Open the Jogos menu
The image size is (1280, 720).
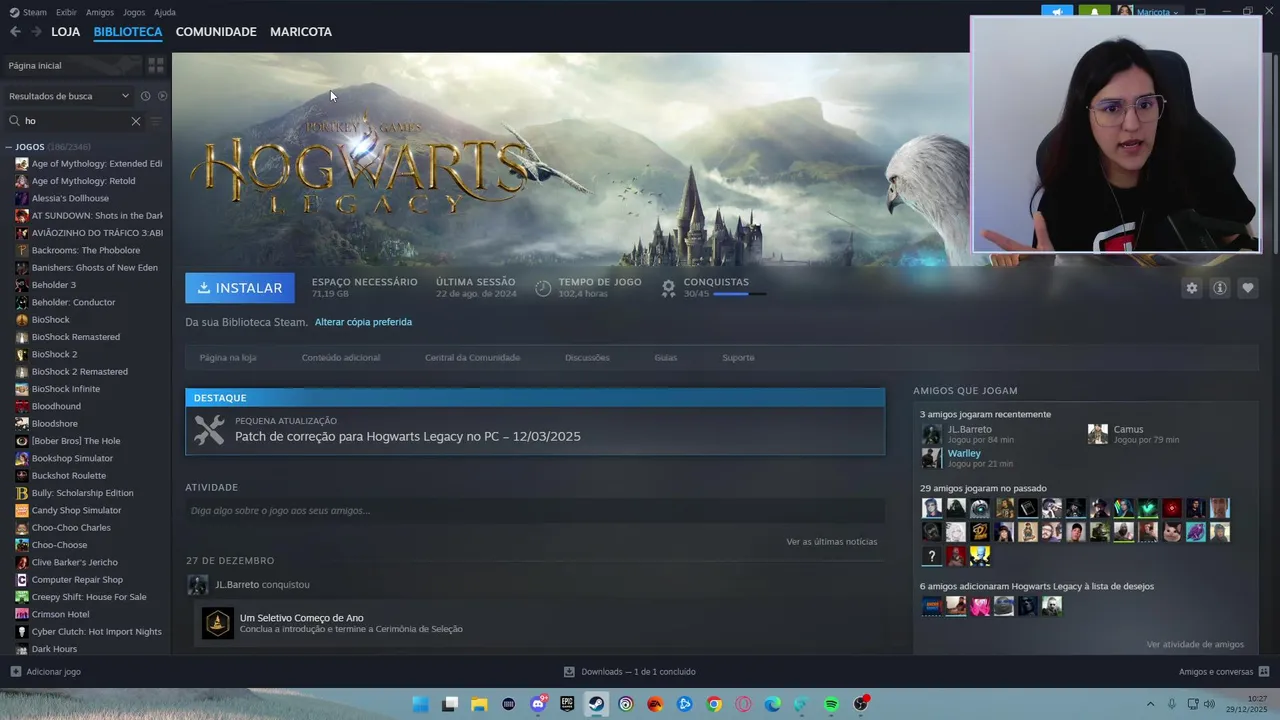pyautogui.click(x=134, y=12)
